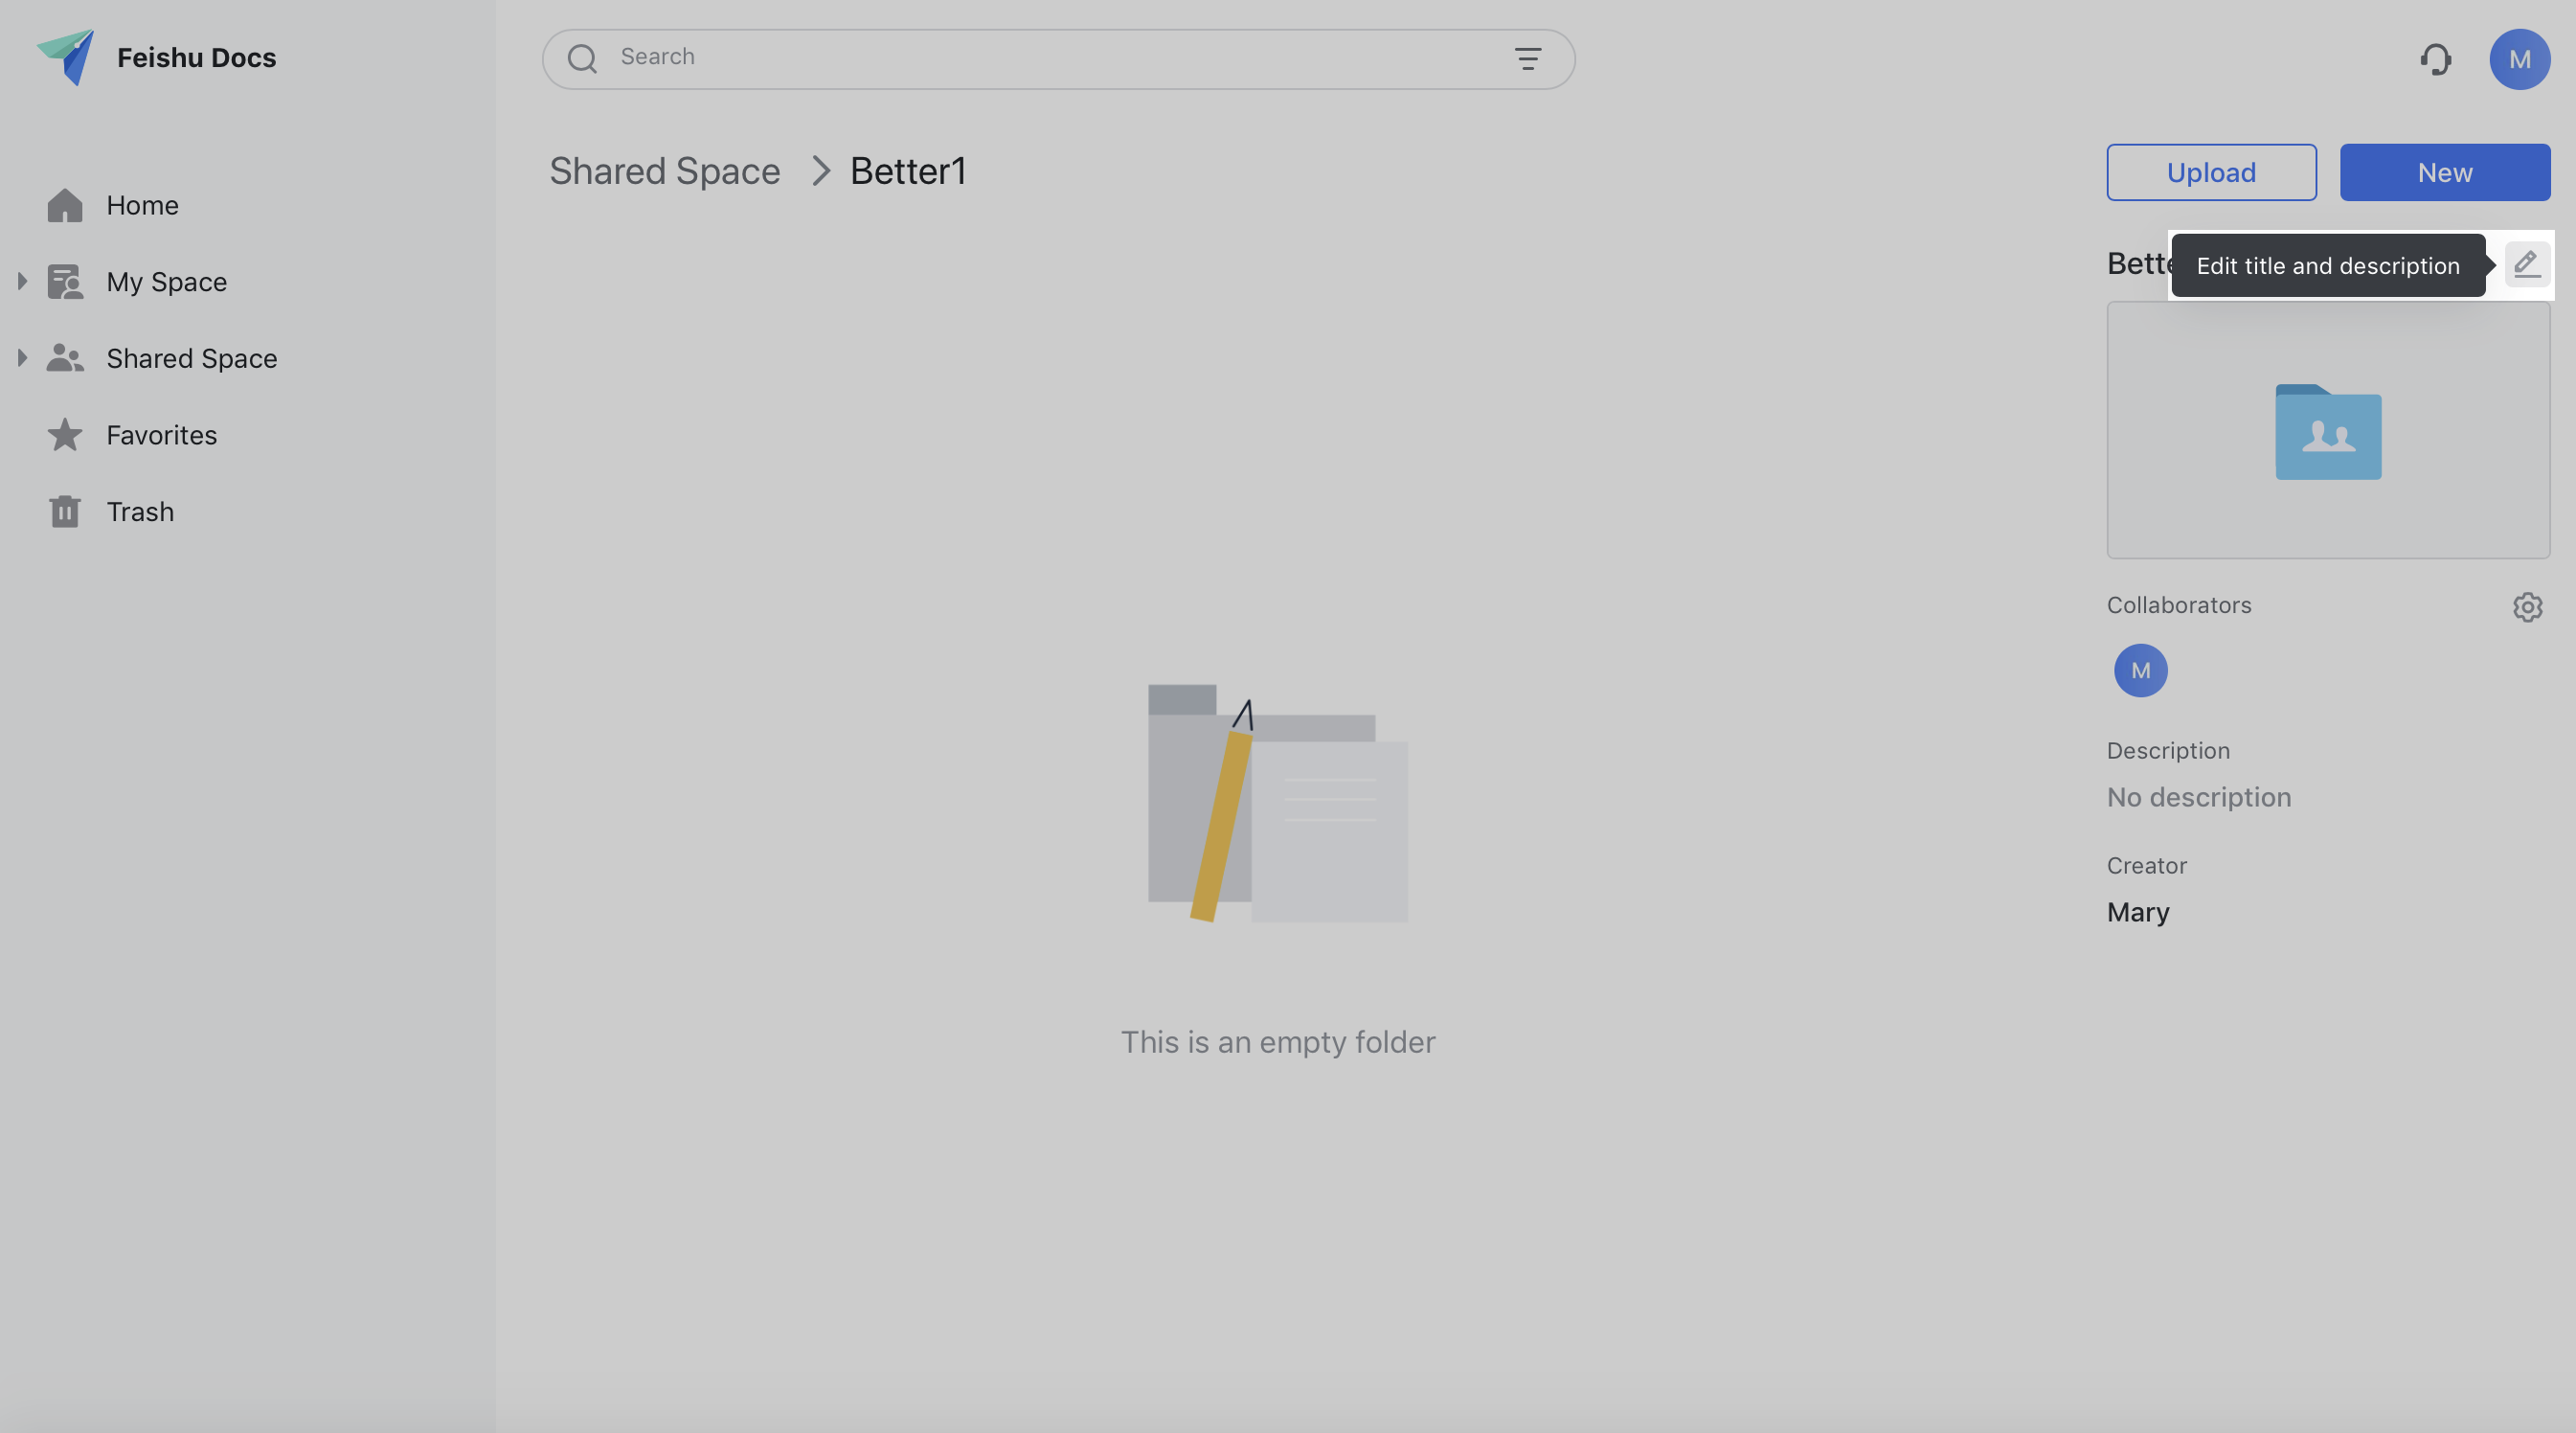The width and height of the screenshot is (2576, 1433).
Task: Open collaborators settings gear icon
Action: pyautogui.click(x=2527, y=607)
